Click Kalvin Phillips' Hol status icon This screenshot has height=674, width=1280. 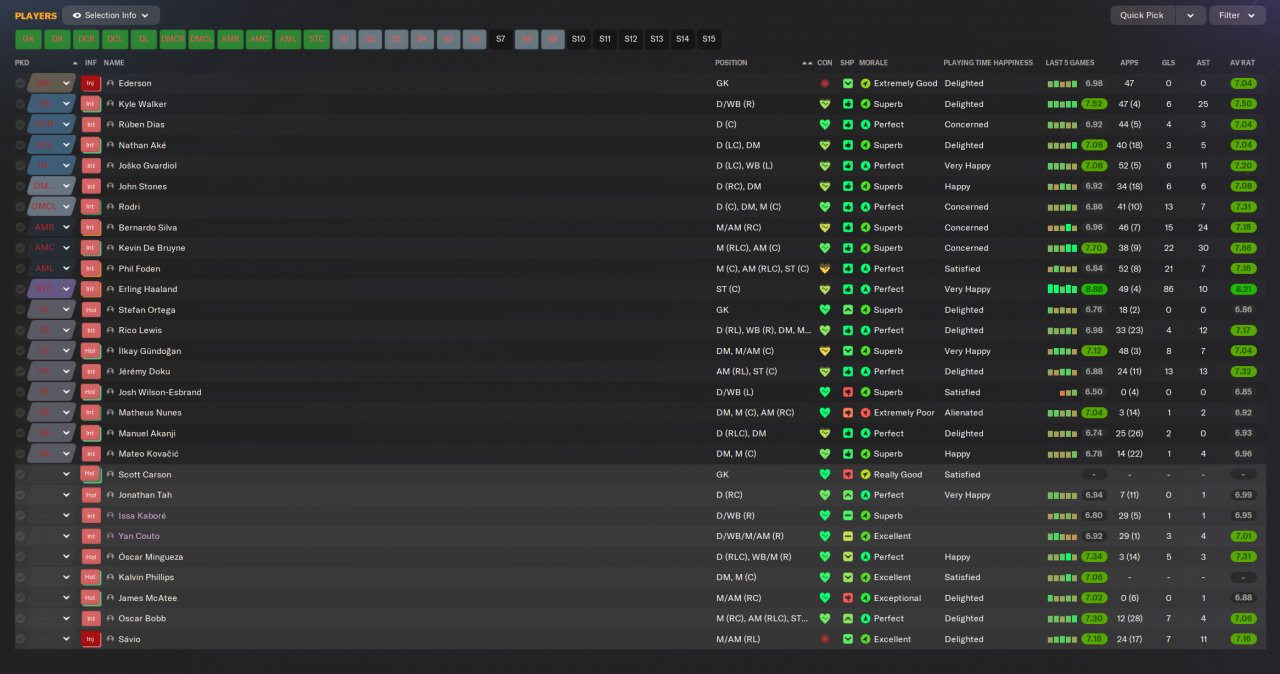pos(91,577)
